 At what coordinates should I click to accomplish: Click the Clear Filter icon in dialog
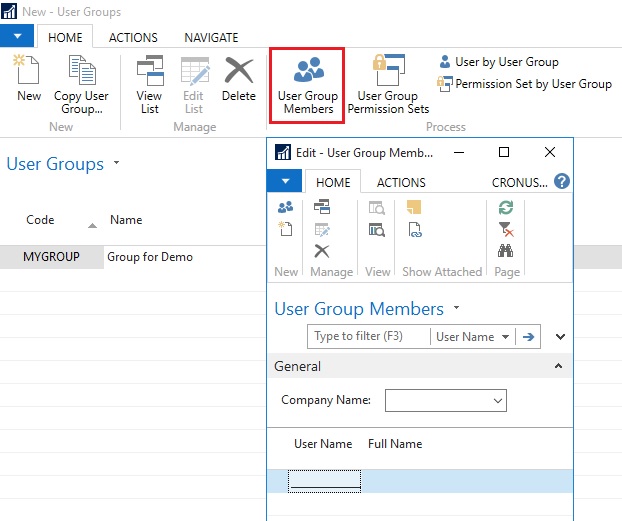coord(506,229)
